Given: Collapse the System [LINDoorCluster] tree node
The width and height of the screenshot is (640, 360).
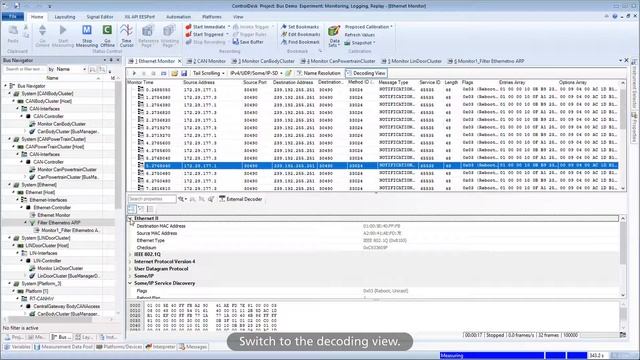Looking at the screenshot, I should pyautogui.click(x=9, y=238).
